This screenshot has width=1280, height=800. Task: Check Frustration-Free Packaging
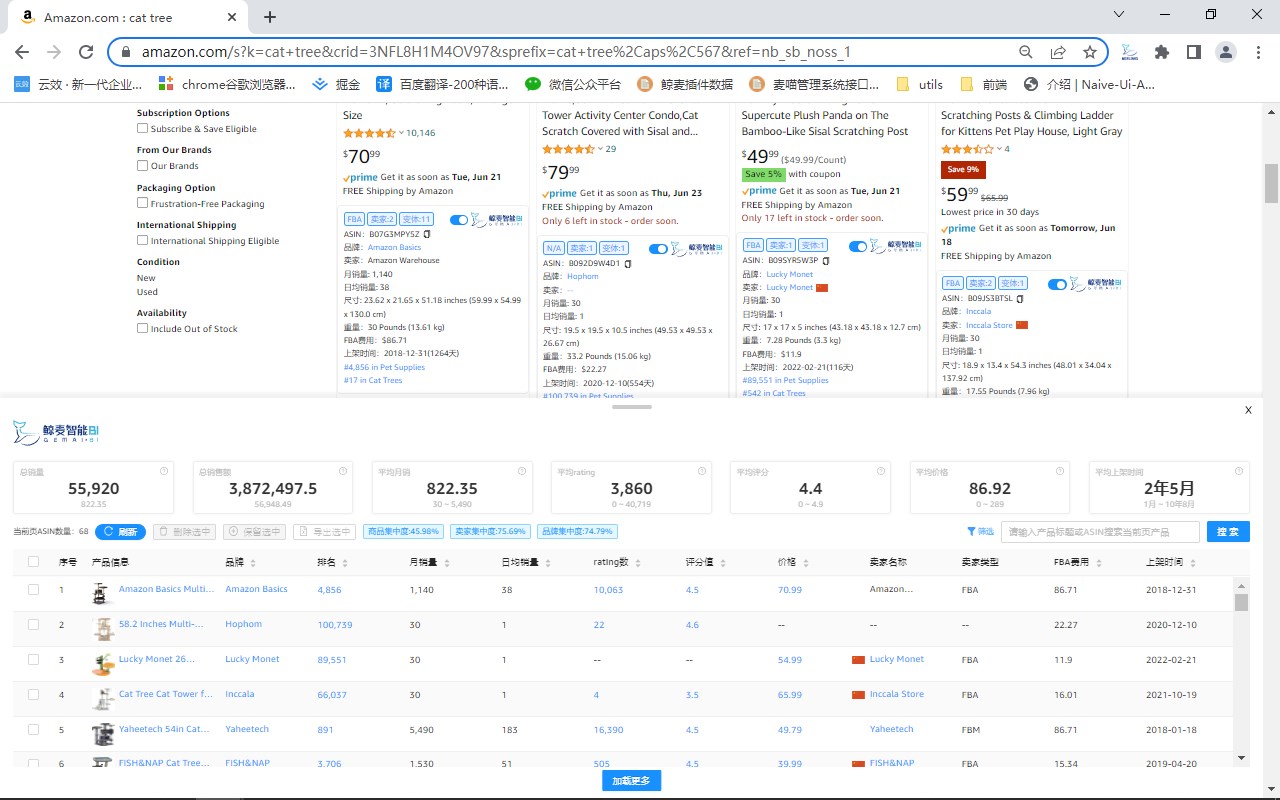pyautogui.click(x=142, y=203)
